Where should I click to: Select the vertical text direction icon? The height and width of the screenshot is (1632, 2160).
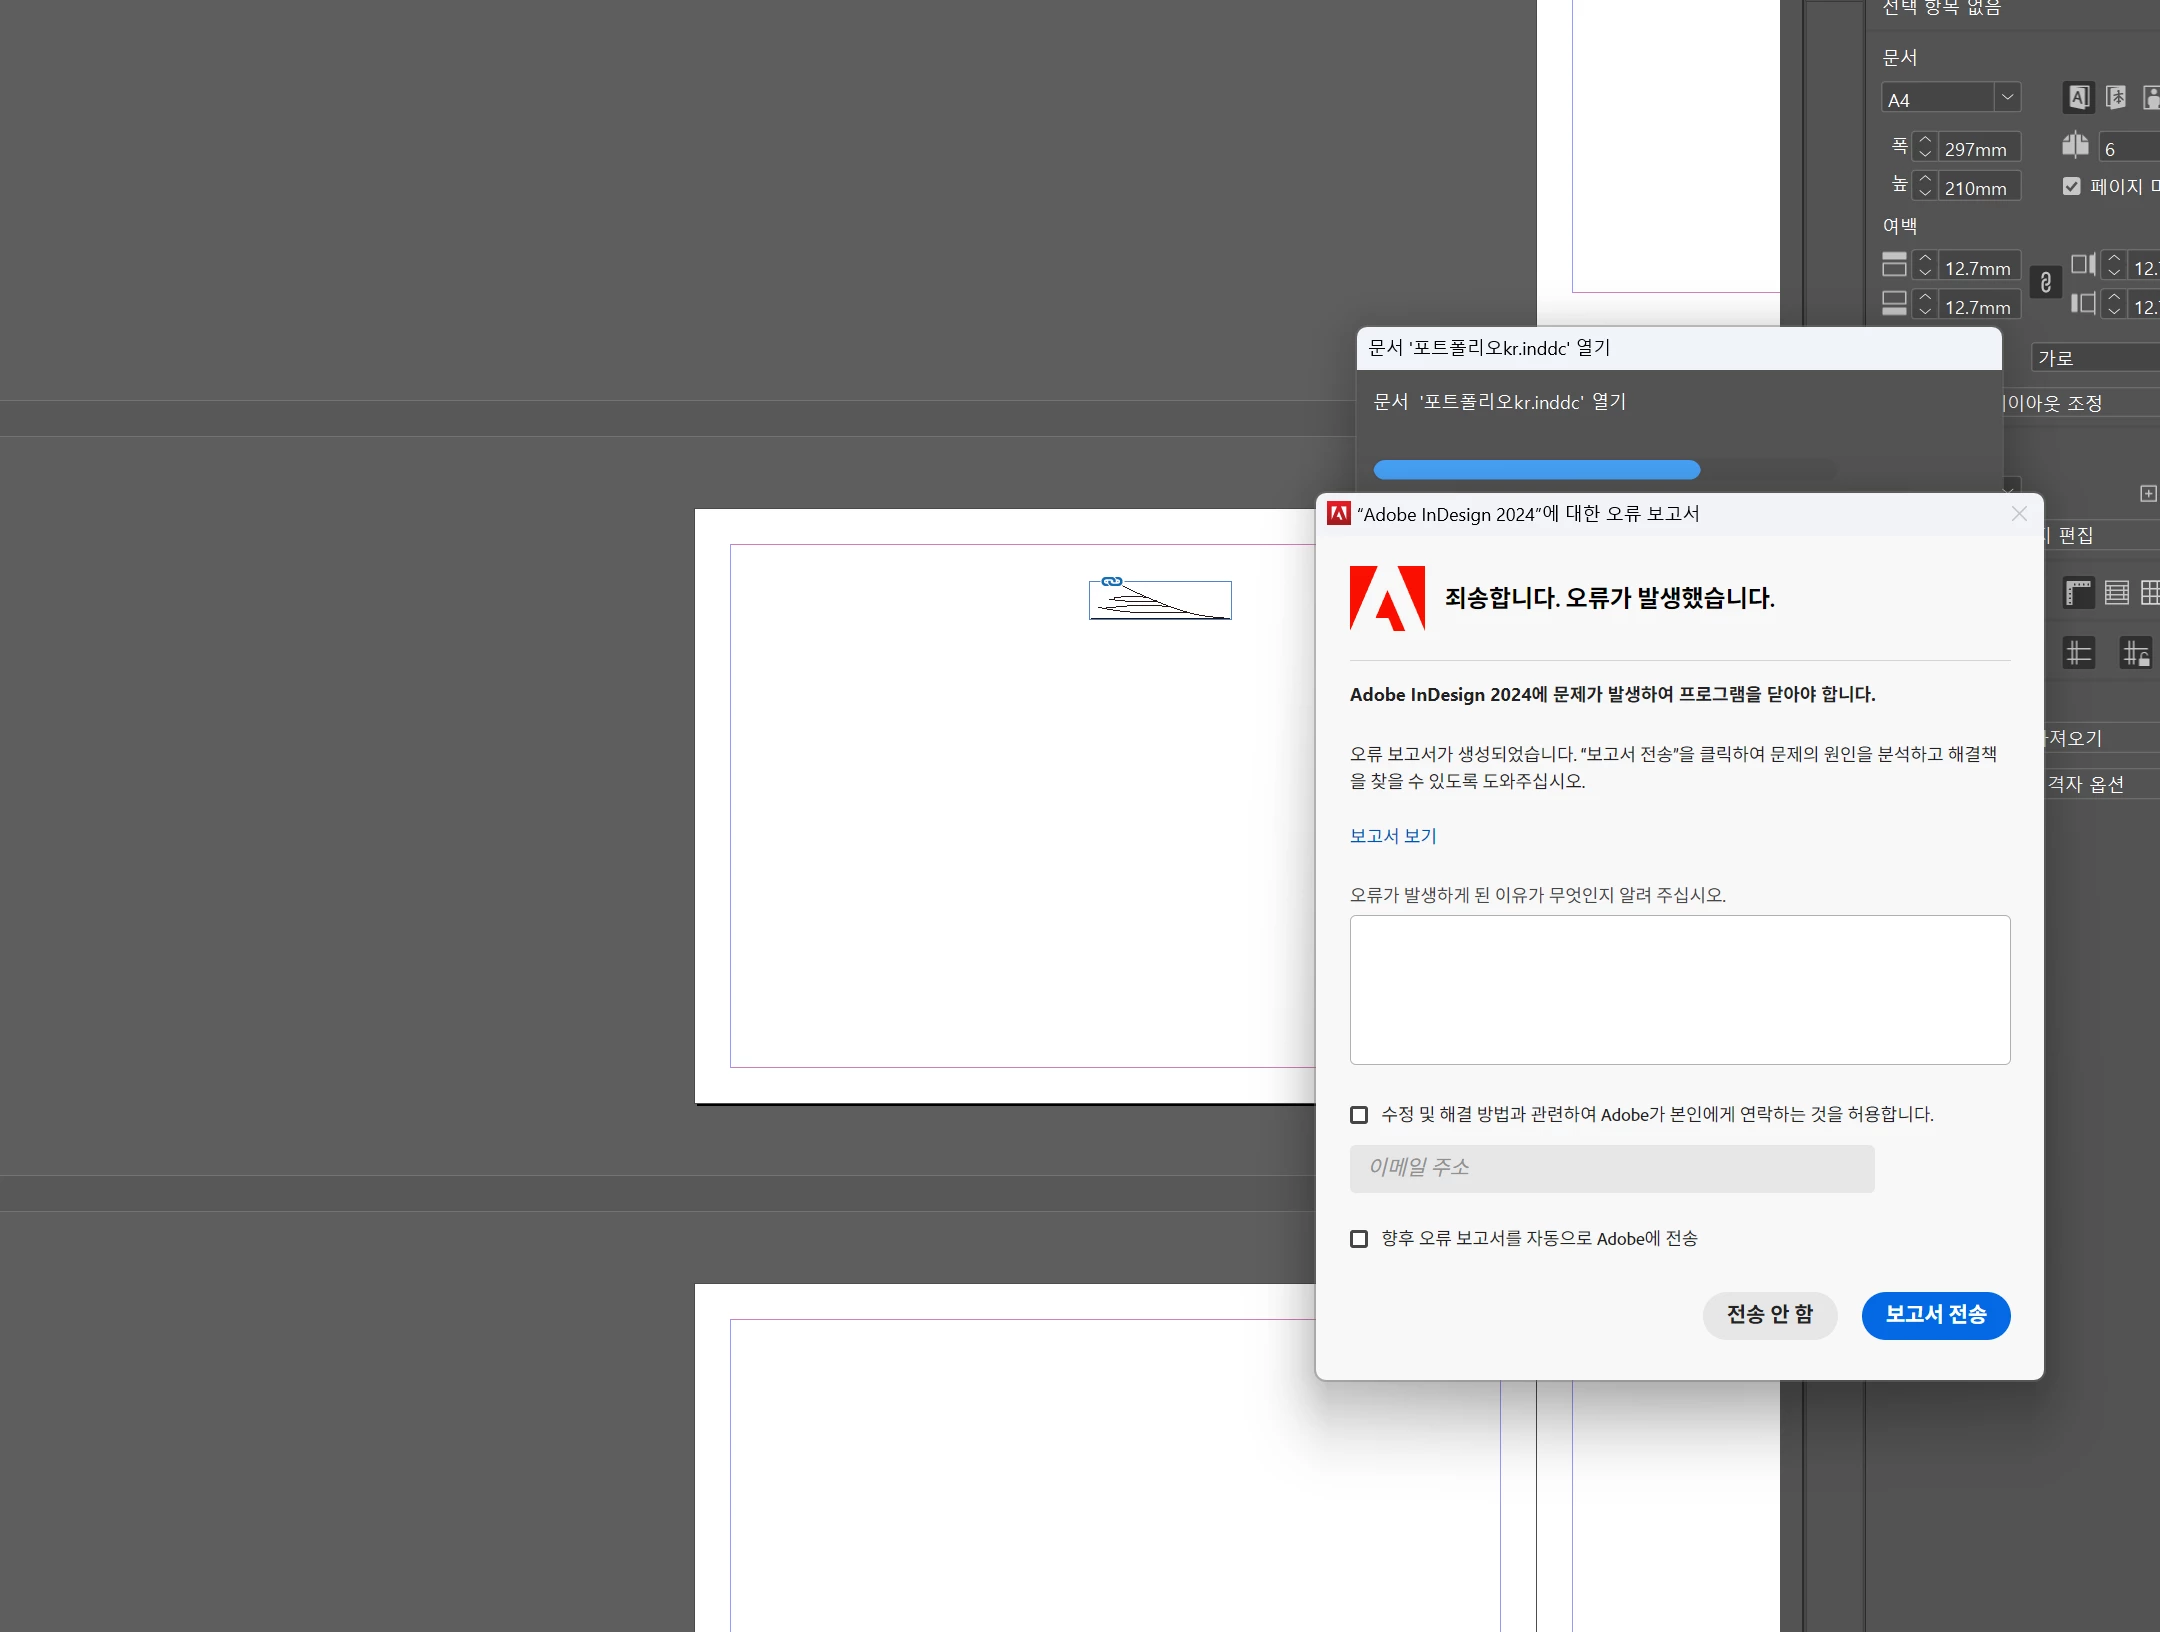pyautogui.click(x=2116, y=97)
